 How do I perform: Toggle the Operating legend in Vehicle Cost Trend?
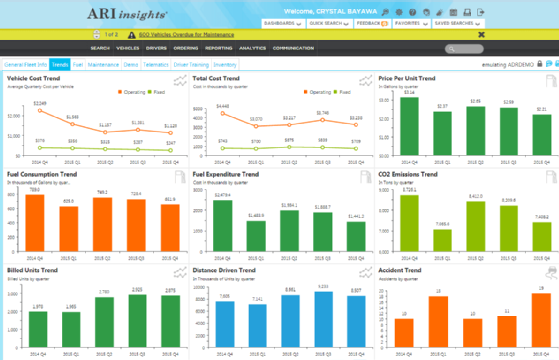(x=132, y=92)
